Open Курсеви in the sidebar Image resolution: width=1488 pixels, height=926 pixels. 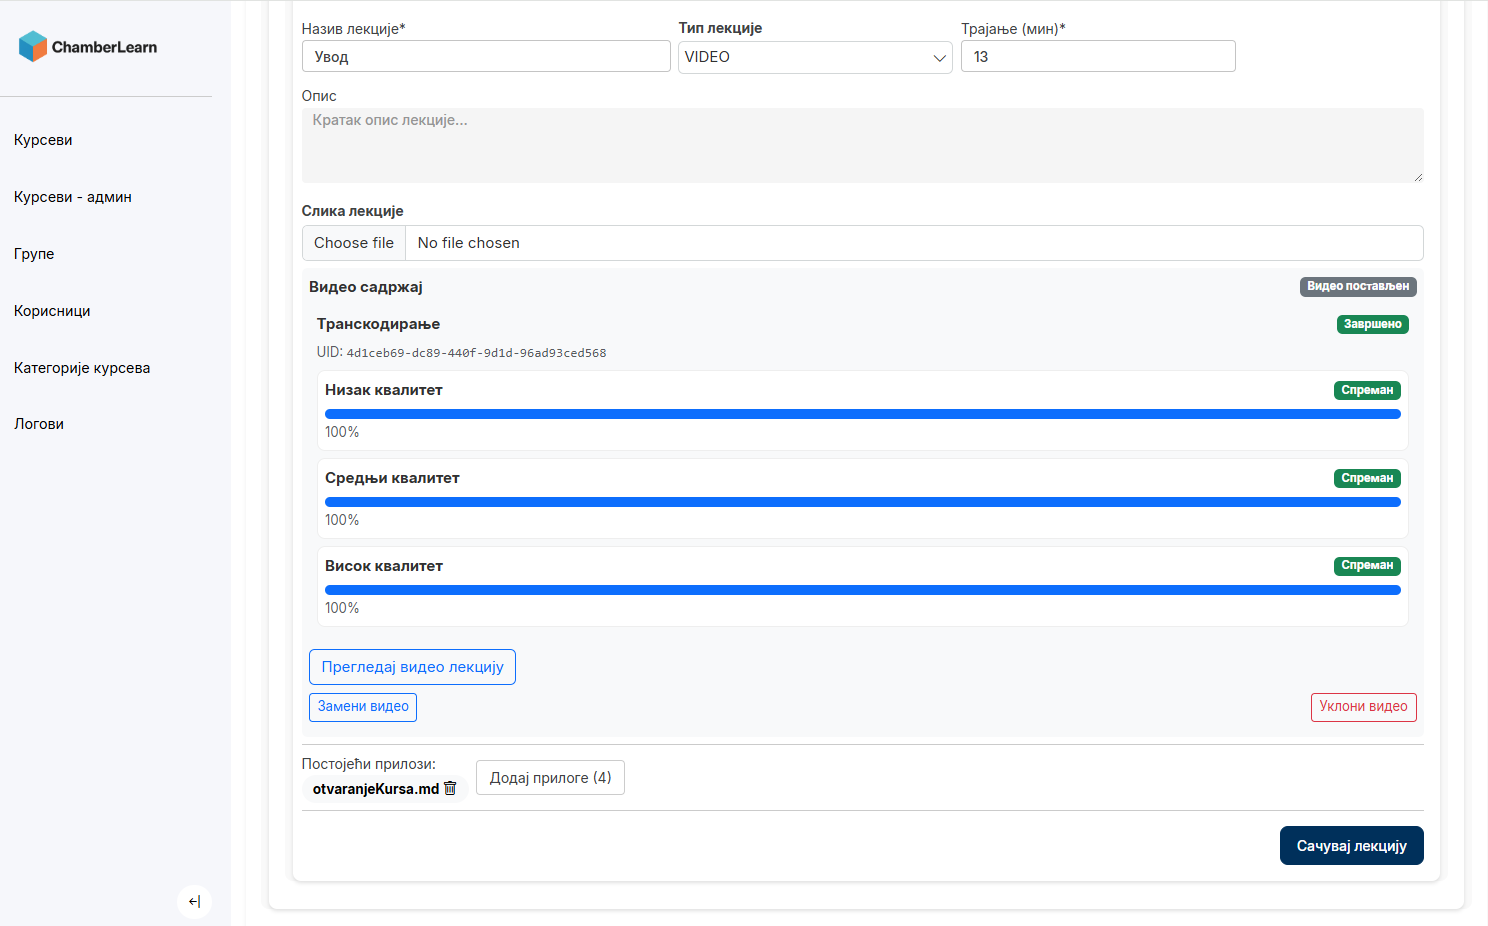coord(43,140)
